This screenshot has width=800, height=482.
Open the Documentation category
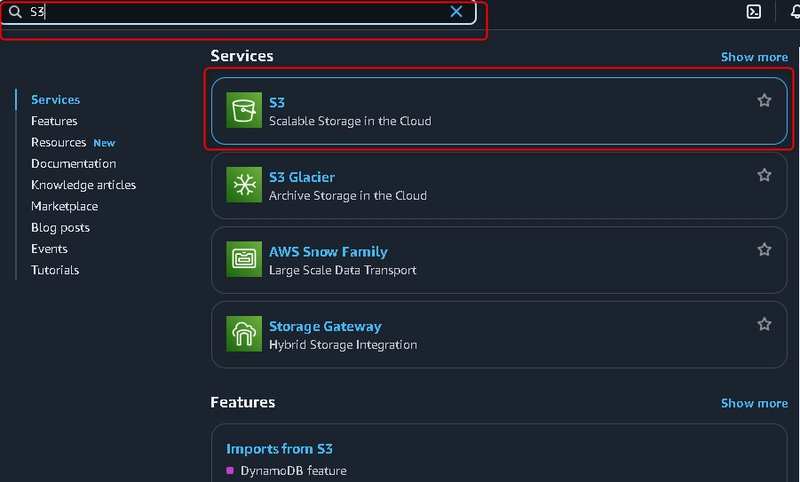(73, 164)
